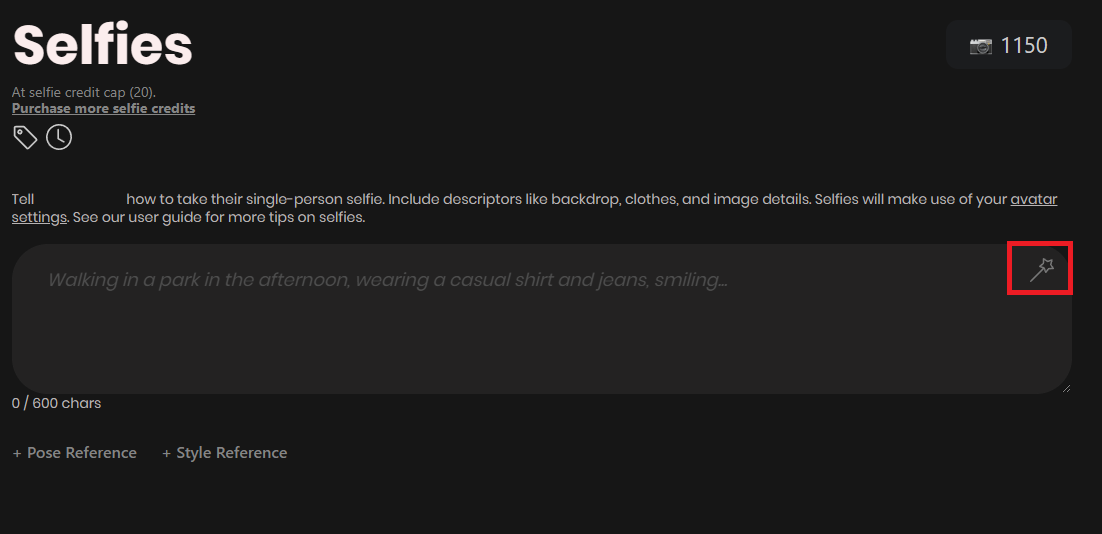Follow the Purchase more selfie credits link
This screenshot has height=534, width=1102.
[103, 108]
